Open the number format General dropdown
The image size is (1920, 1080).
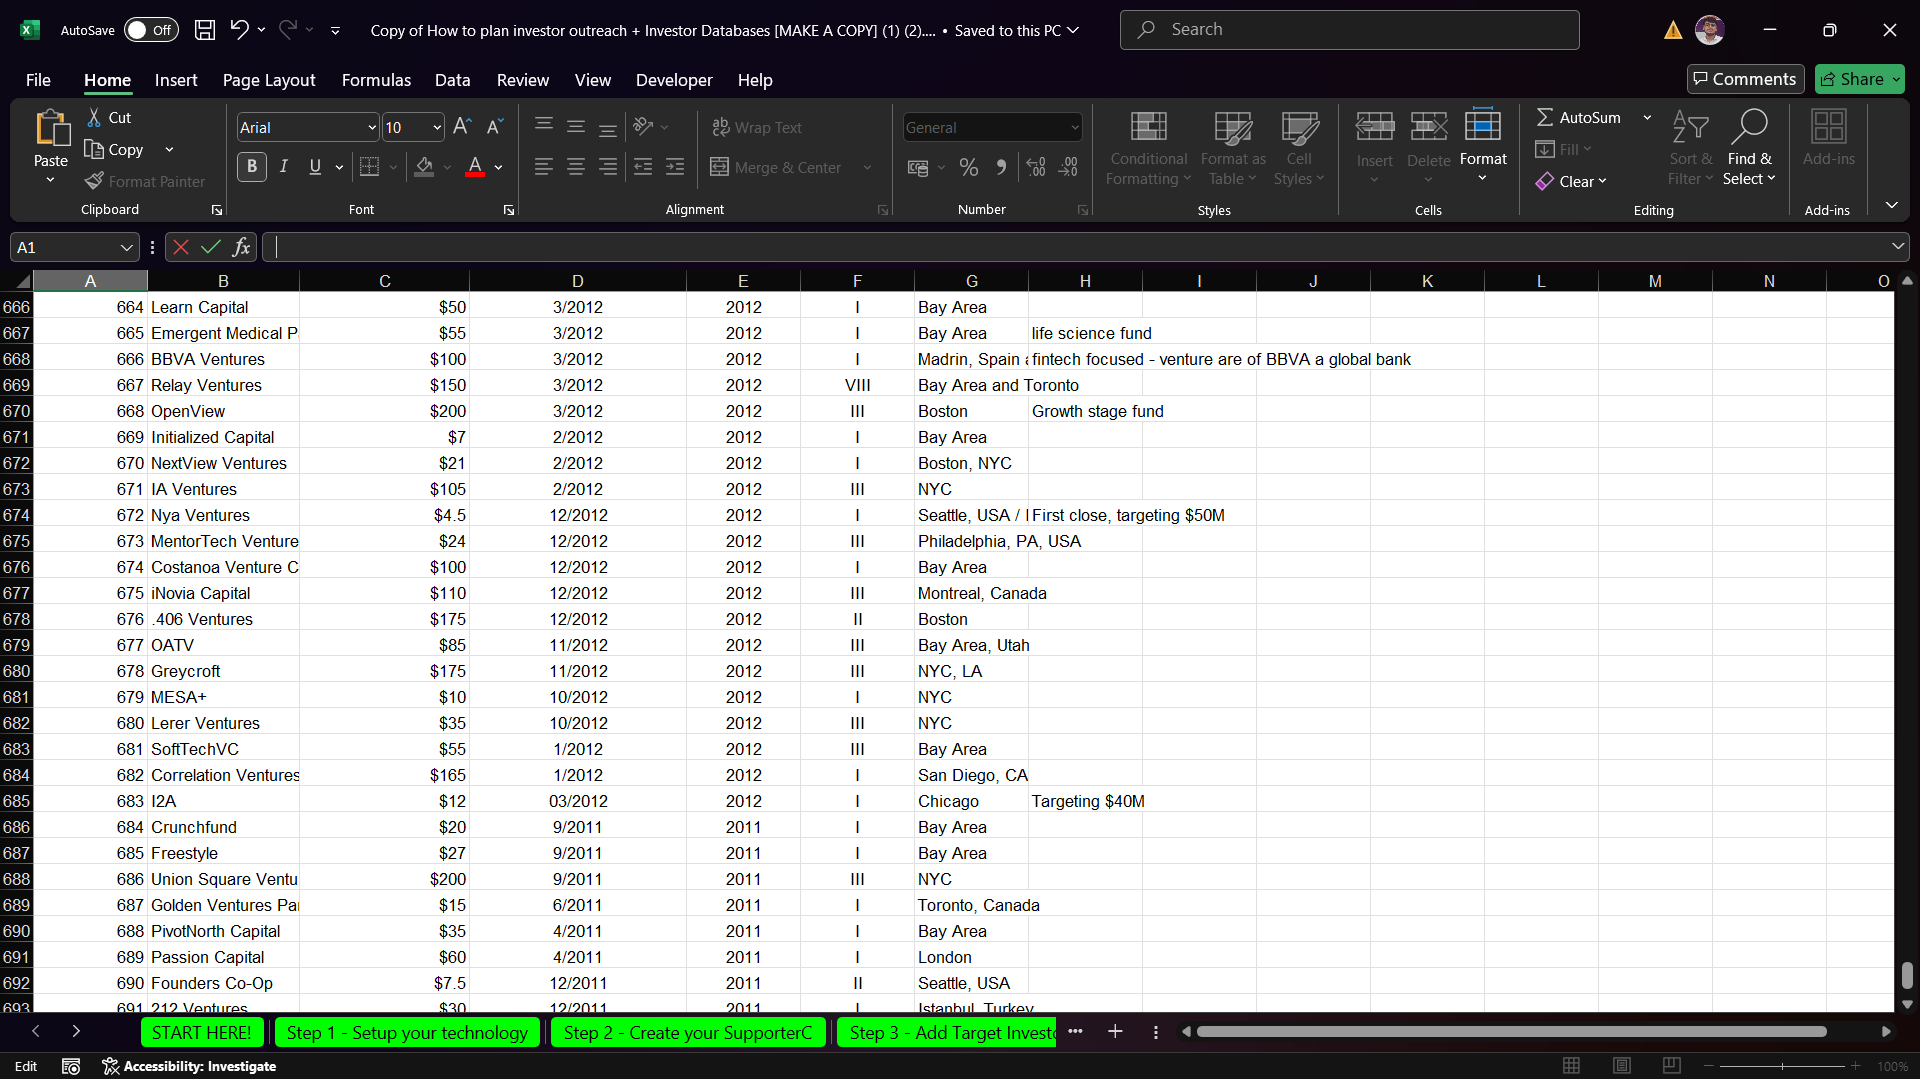pyautogui.click(x=1075, y=127)
